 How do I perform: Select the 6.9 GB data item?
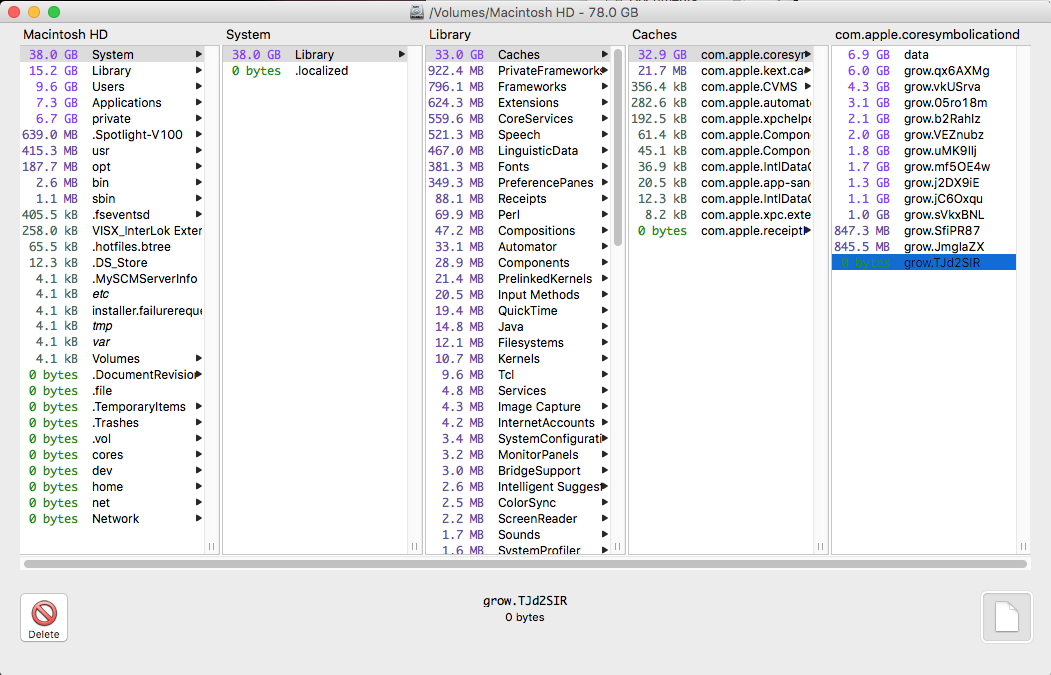pyautogui.click(x=924, y=54)
